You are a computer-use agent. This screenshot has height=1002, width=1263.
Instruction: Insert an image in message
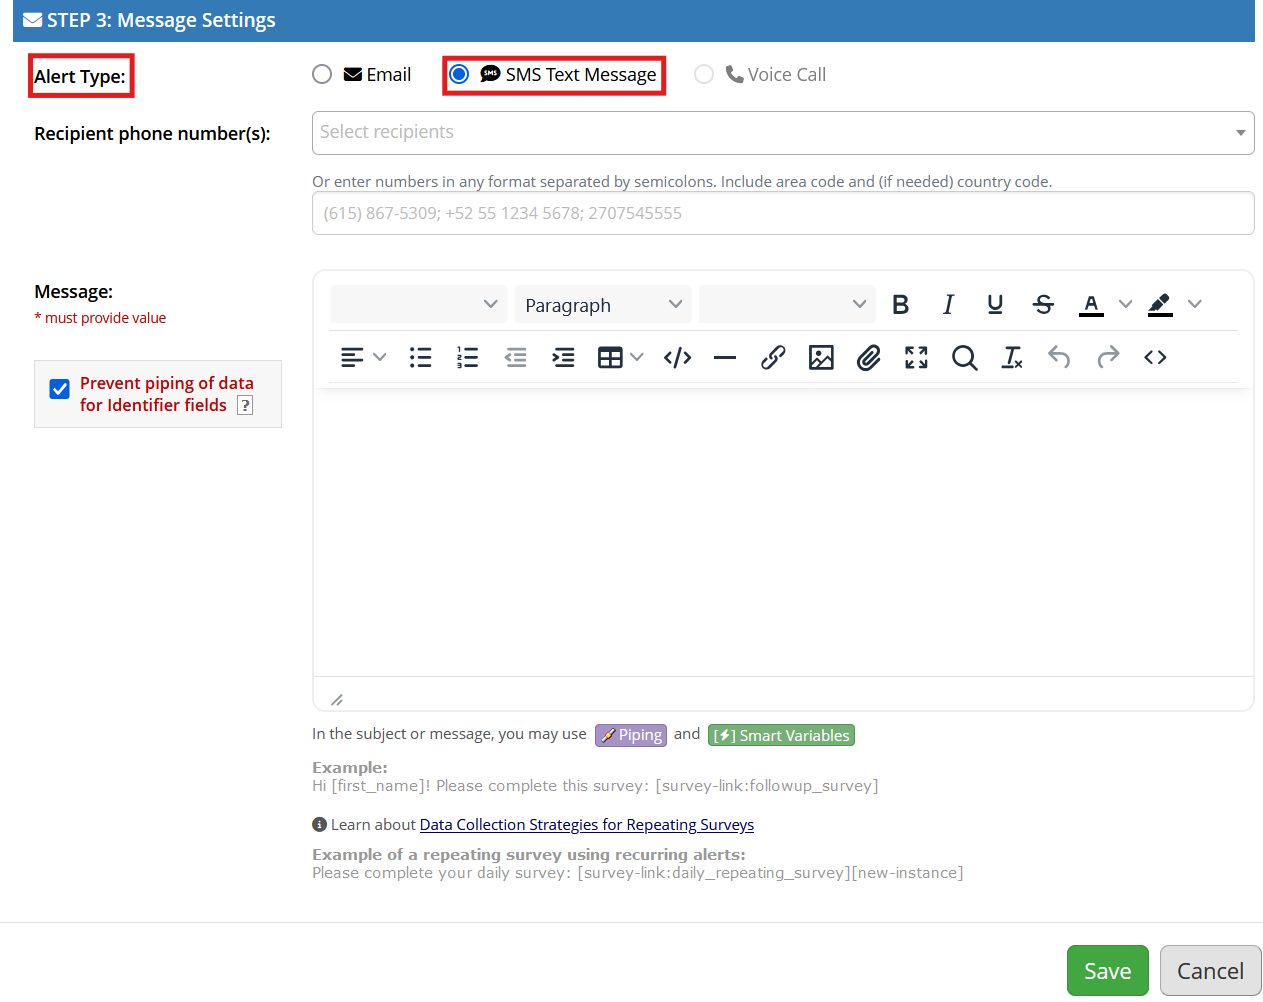tap(821, 357)
